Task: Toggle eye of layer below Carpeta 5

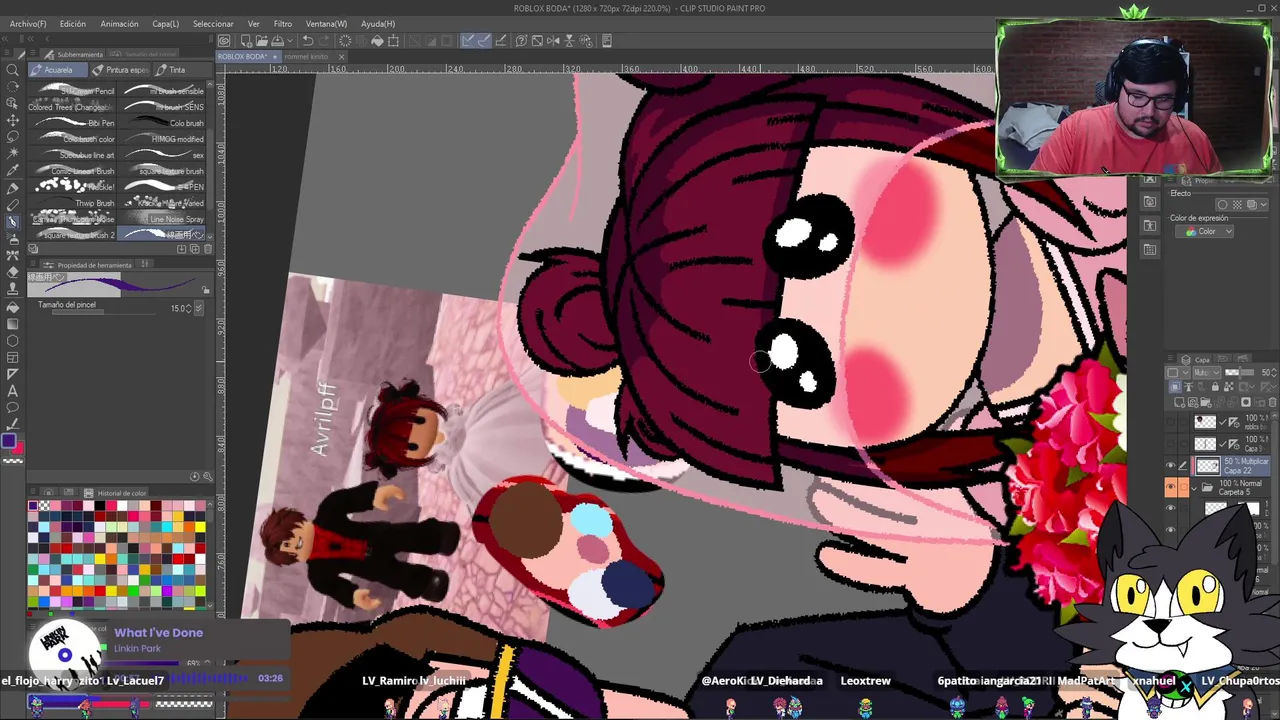Action: click(x=1170, y=507)
